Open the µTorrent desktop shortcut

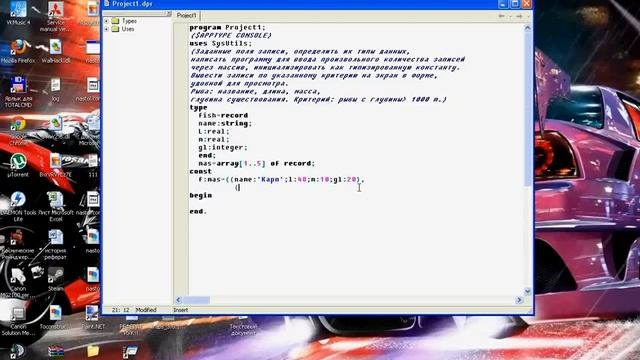coord(18,165)
